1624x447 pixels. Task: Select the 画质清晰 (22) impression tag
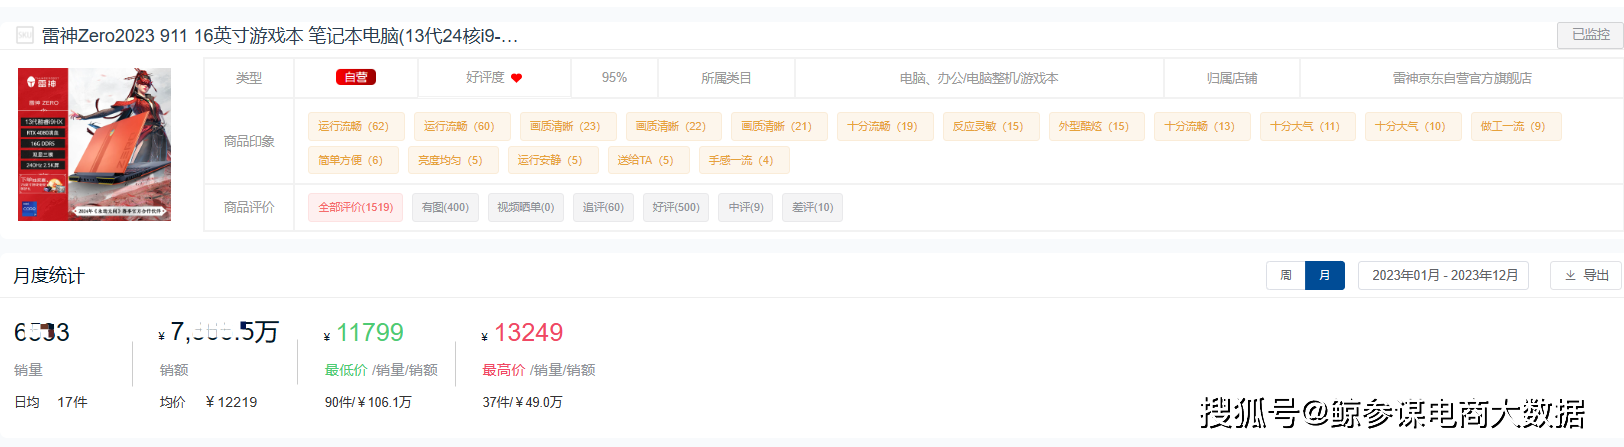tap(673, 126)
